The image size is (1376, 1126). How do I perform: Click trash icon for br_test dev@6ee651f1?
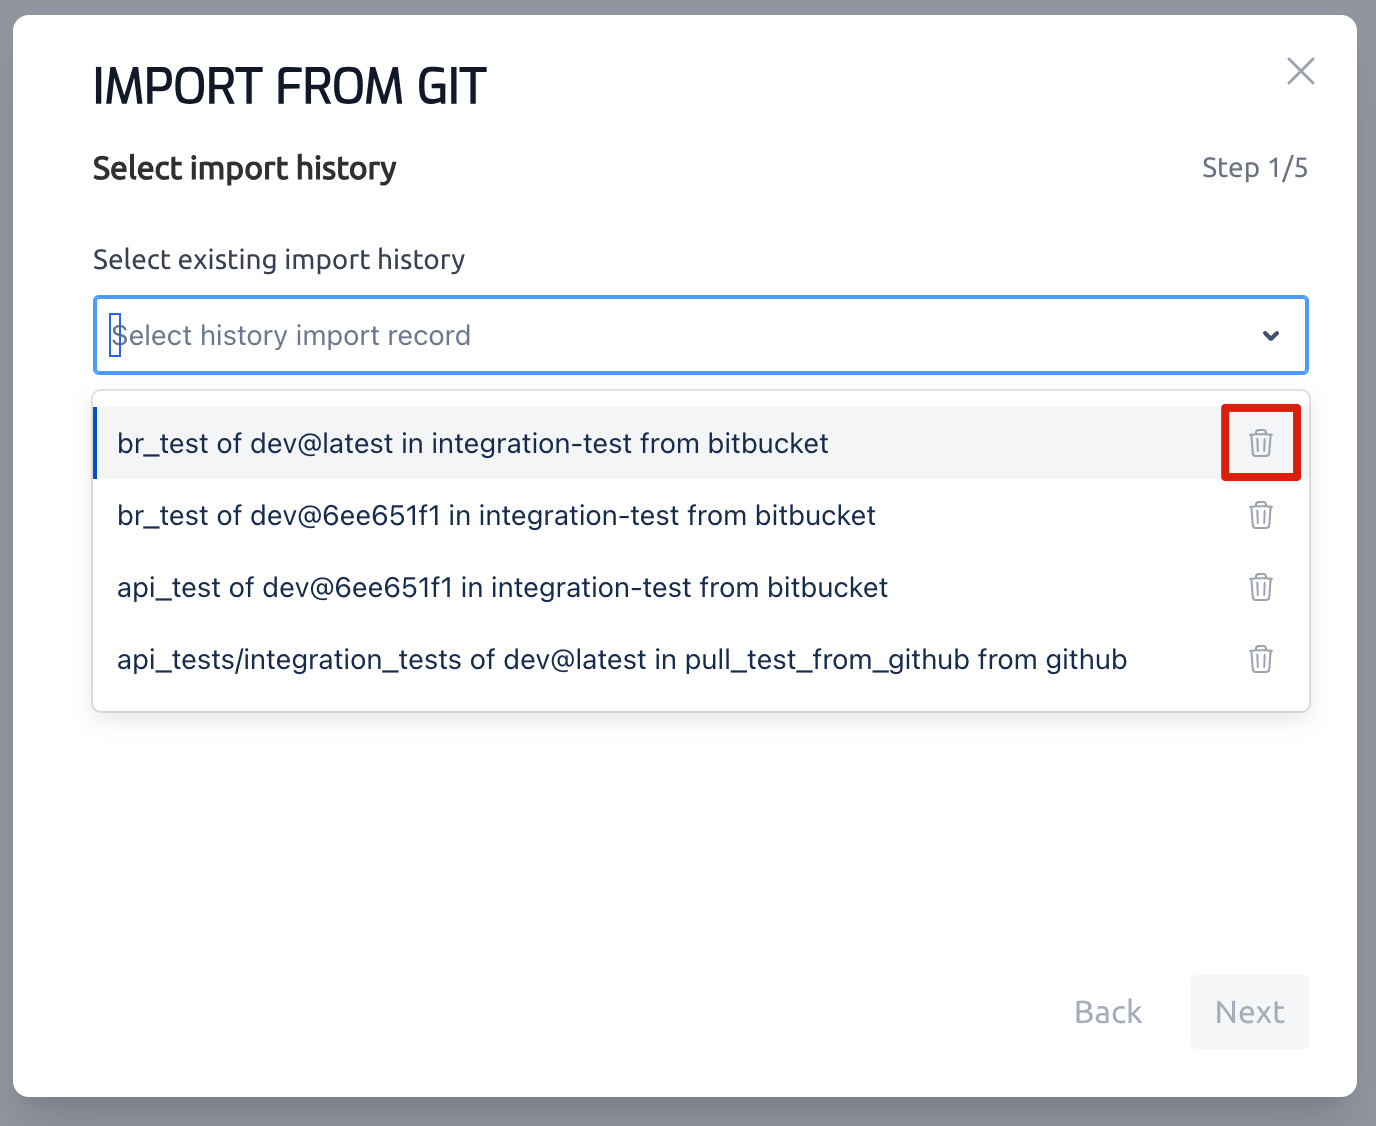click(1260, 515)
